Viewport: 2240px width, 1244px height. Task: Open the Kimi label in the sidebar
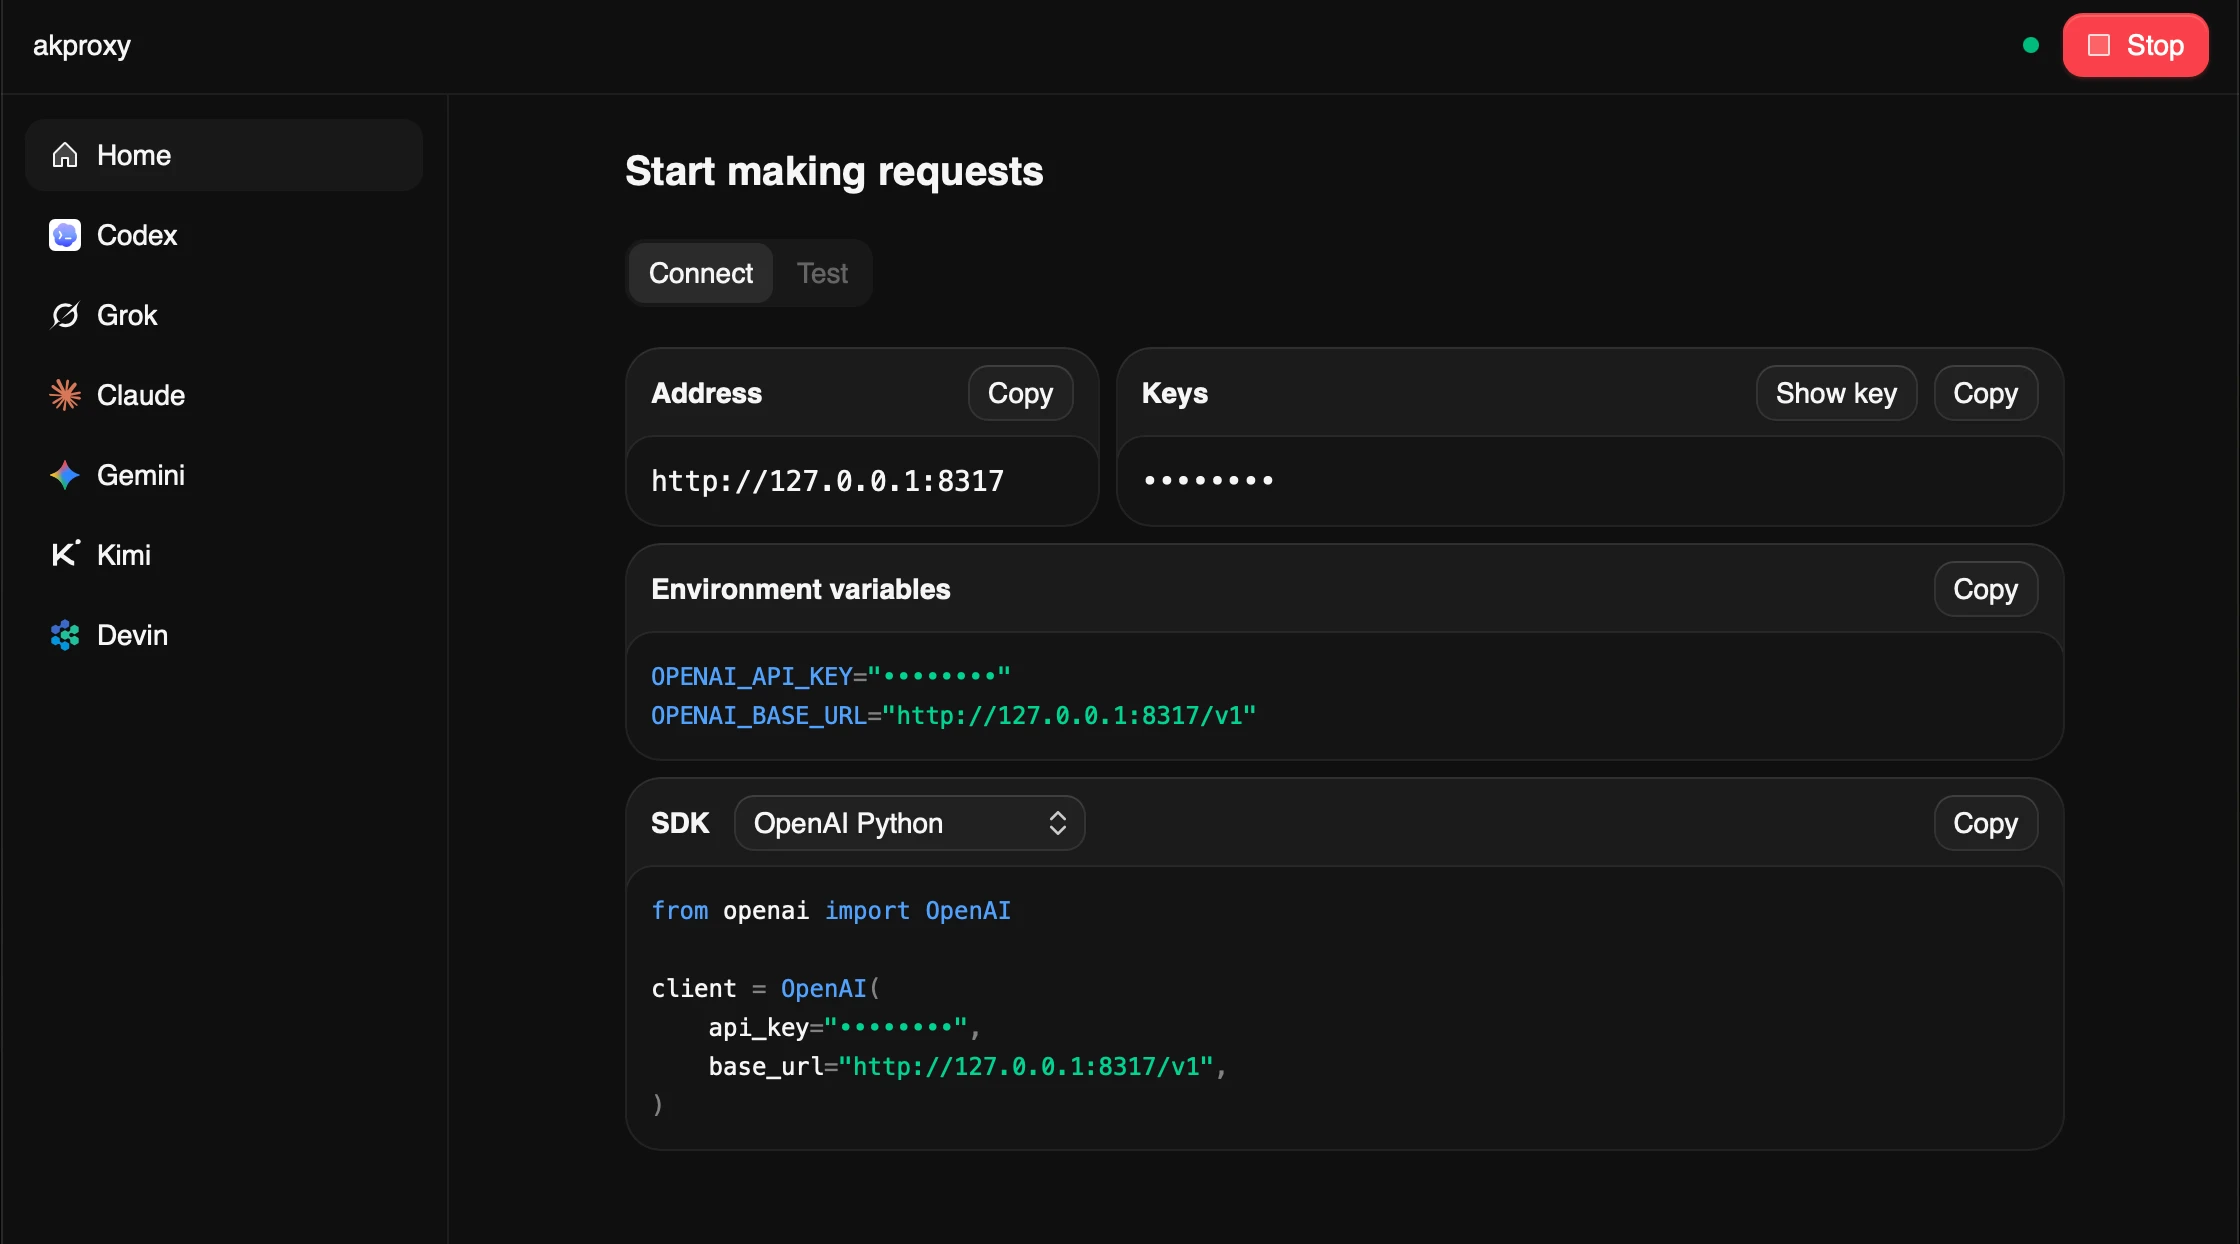[124, 555]
